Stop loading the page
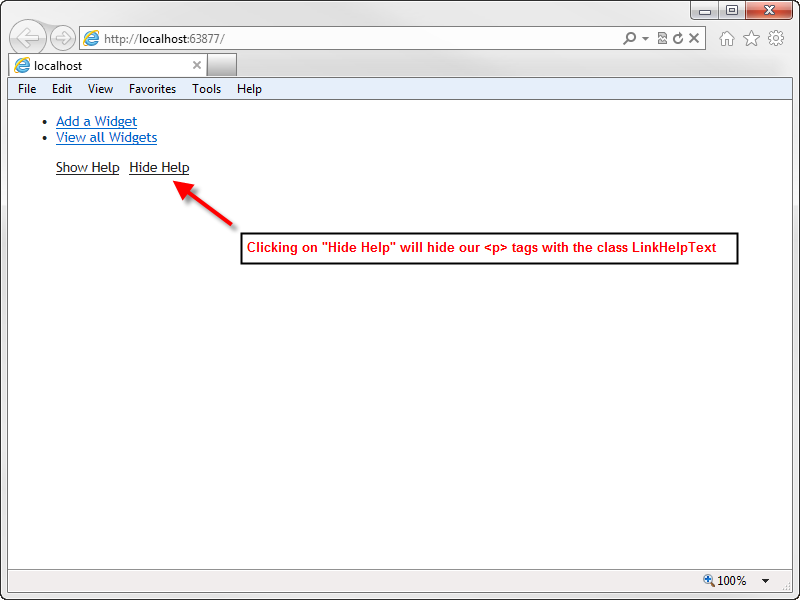 [x=694, y=38]
